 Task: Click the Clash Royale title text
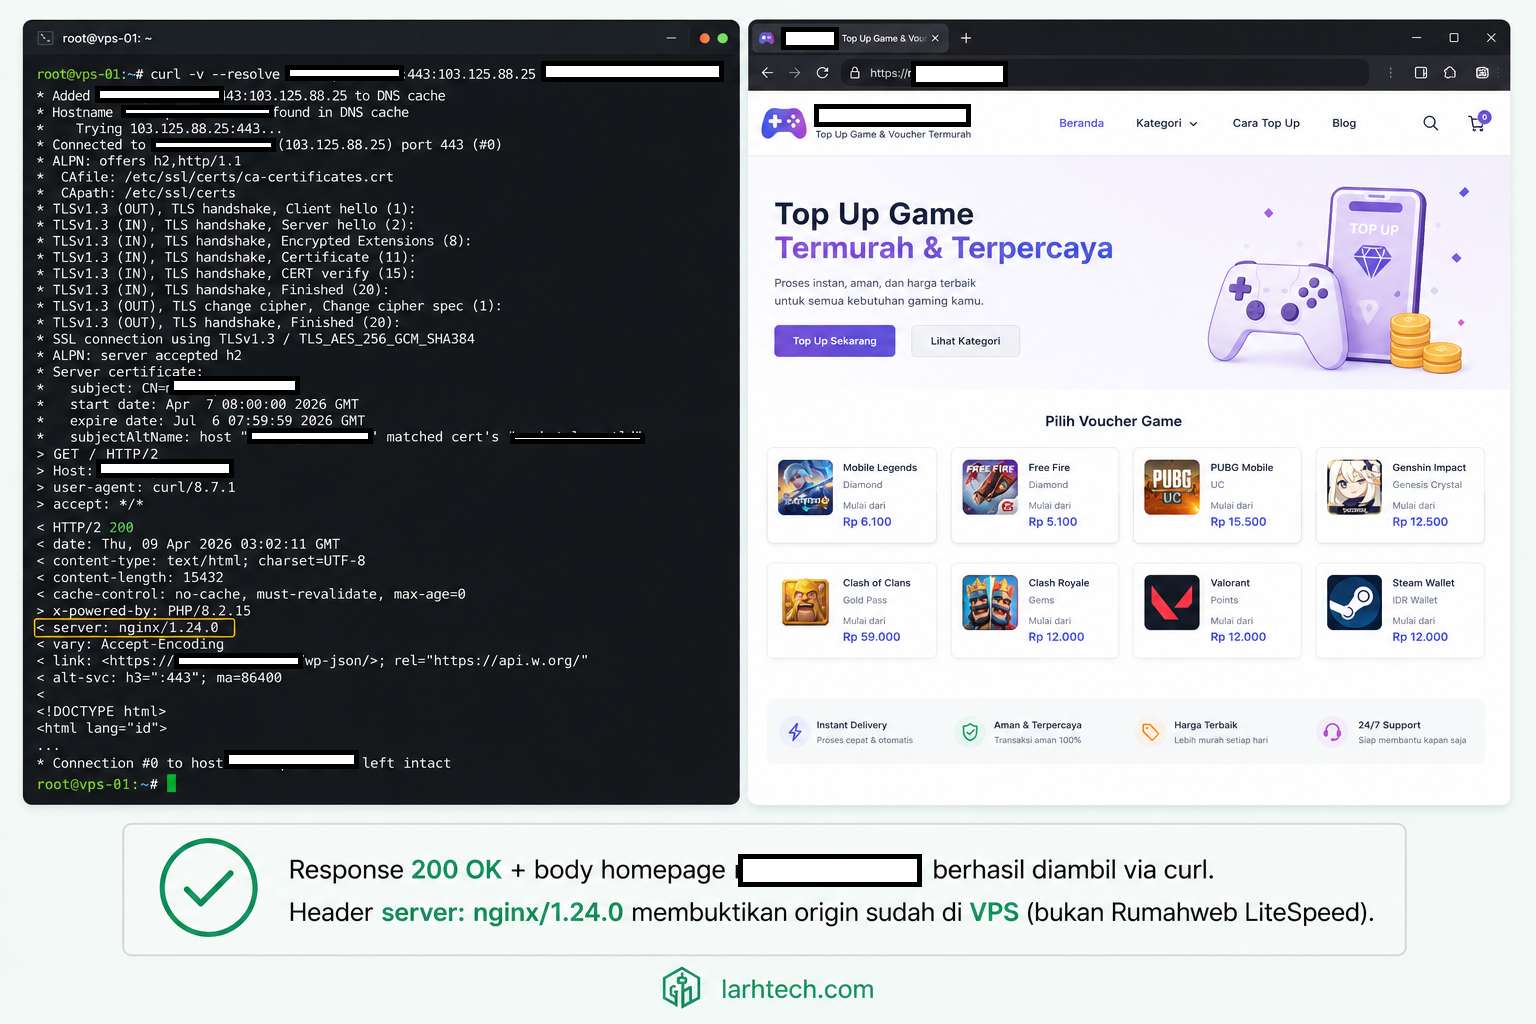[x=1059, y=583]
